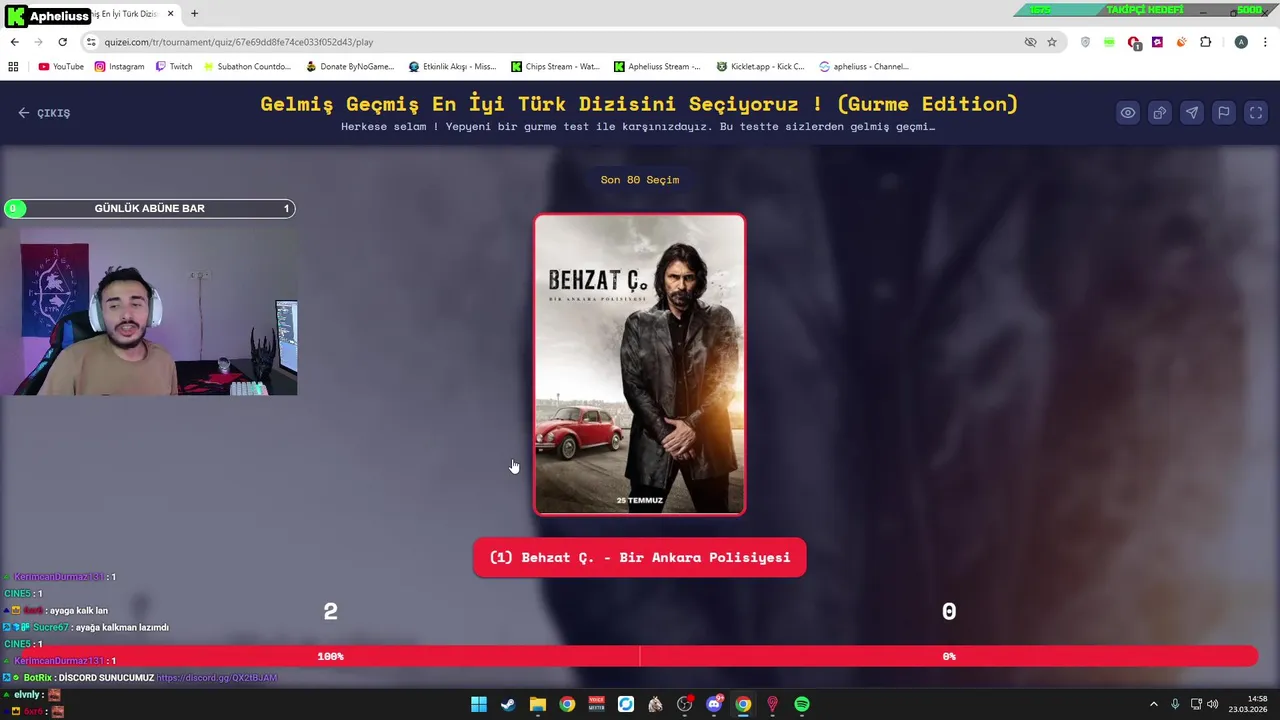Toggle the eye preview icon in quiz header

pyautogui.click(x=1128, y=113)
